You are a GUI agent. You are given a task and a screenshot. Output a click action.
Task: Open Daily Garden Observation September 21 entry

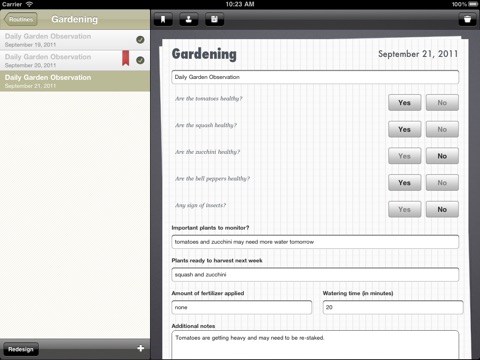coord(75,81)
